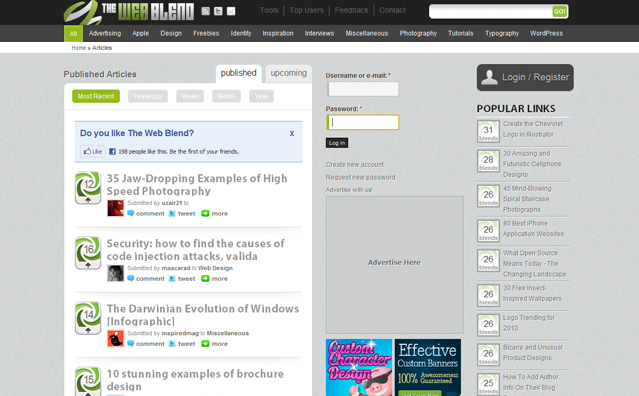Click the 31 blends badge
This screenshot has height=396, width=639.
click(x=488, y=131)
